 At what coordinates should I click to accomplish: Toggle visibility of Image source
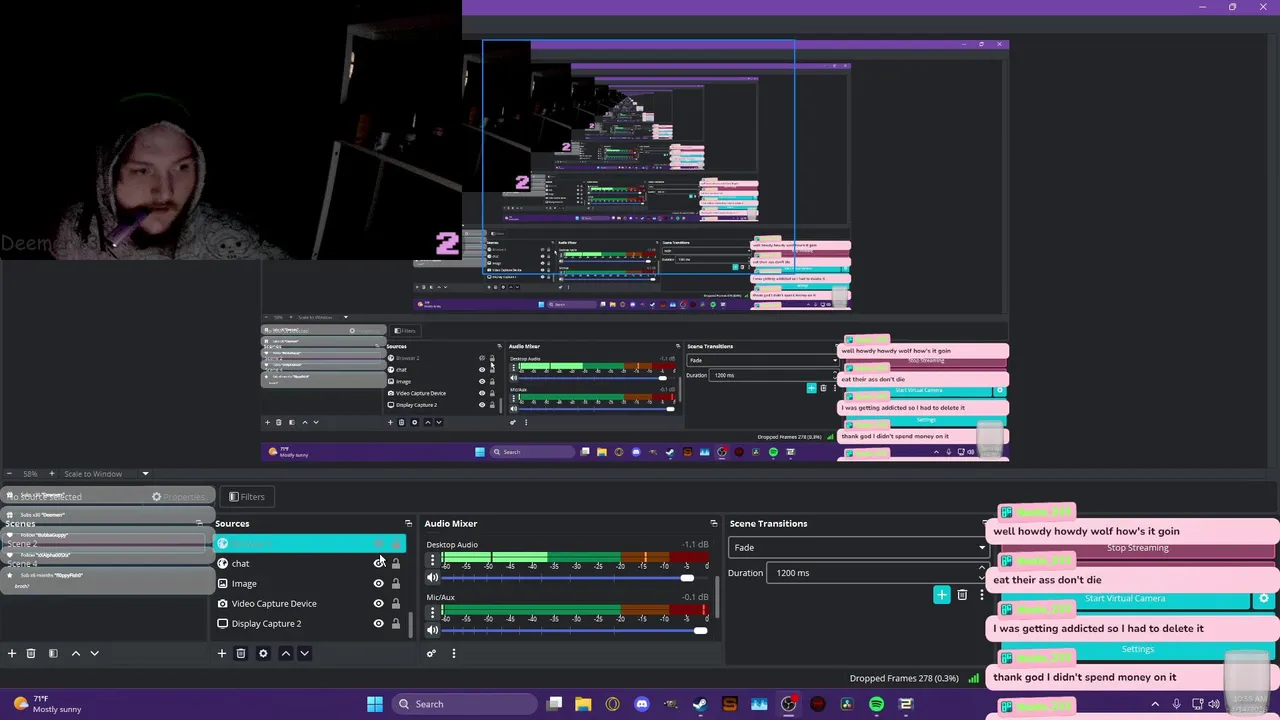(378, 583)
